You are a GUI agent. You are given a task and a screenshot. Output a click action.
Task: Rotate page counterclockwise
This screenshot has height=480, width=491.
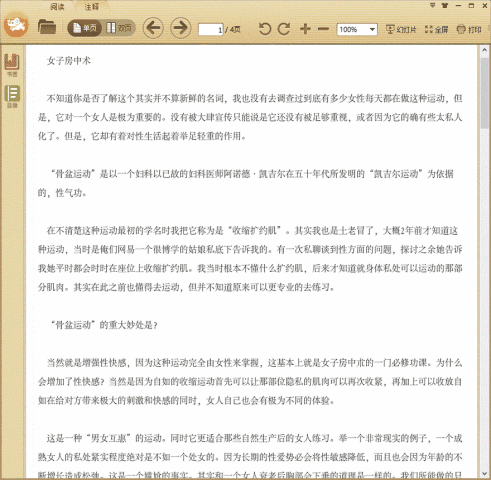[x=265, y=29]
